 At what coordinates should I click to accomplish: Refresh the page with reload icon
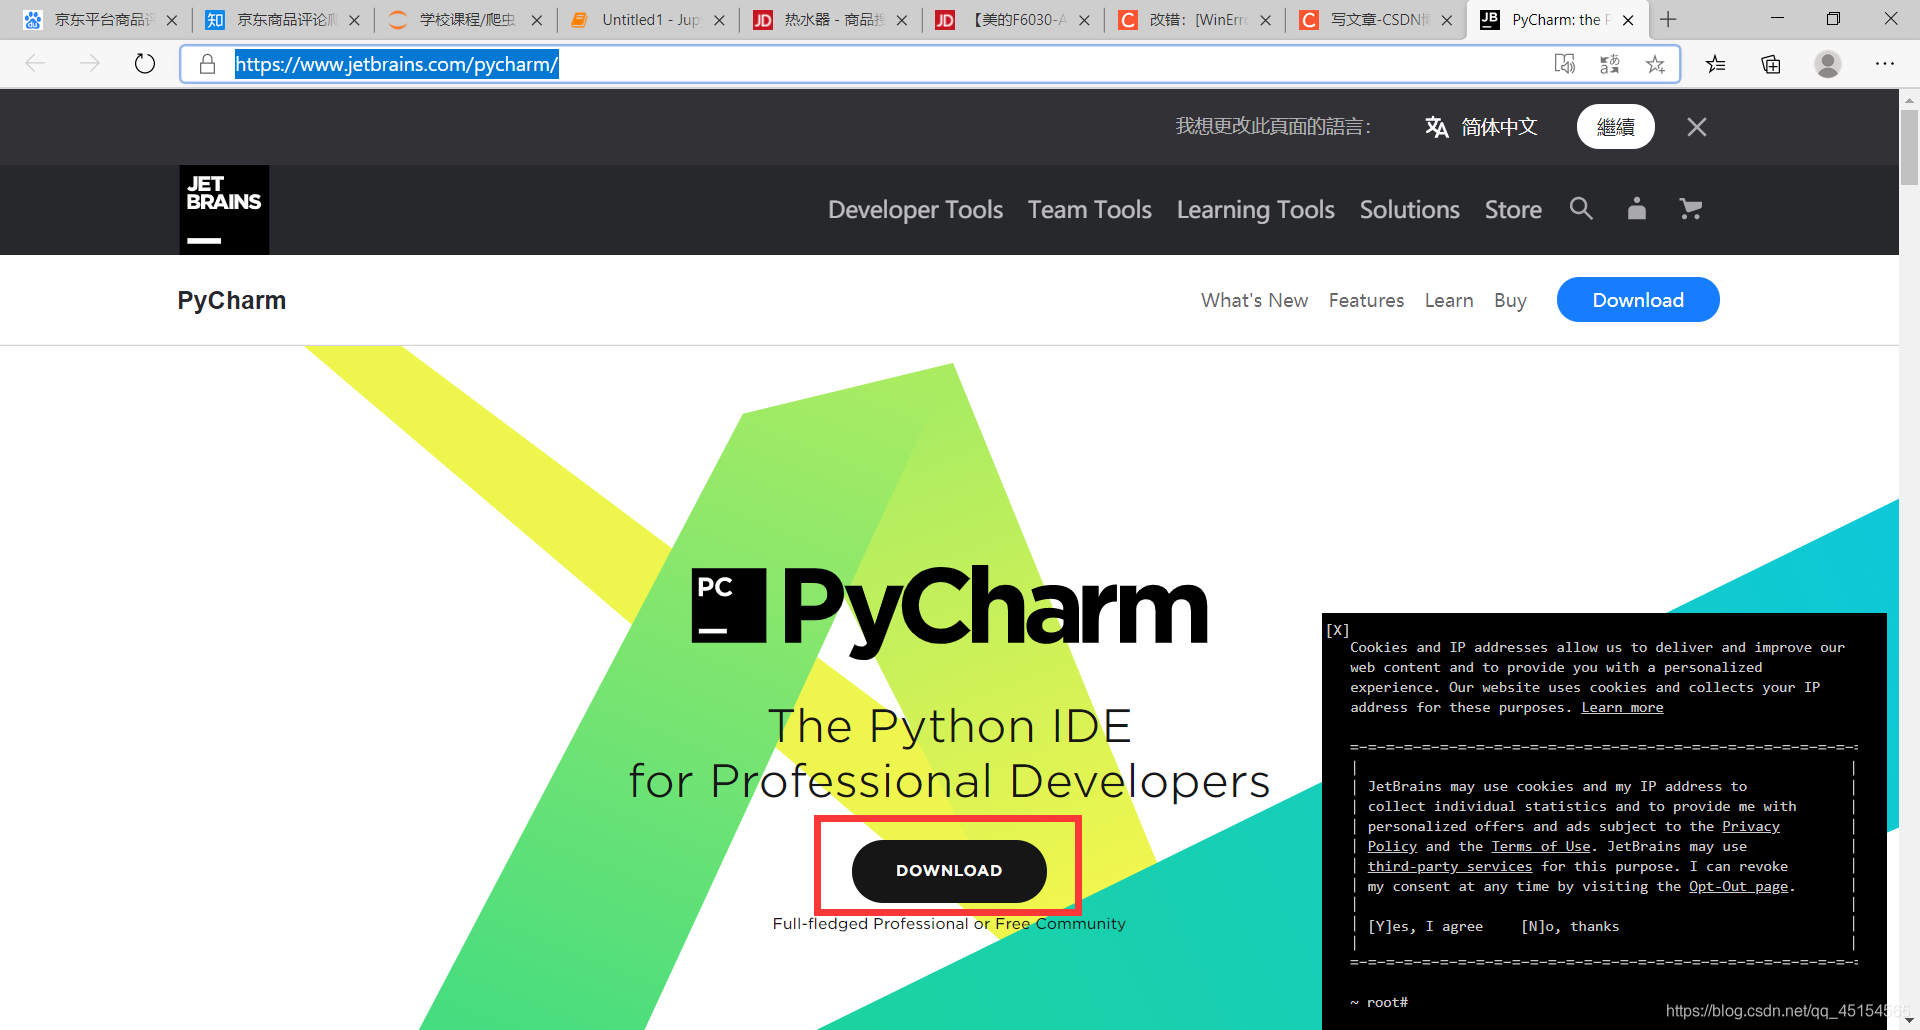(x=145, y=64)
